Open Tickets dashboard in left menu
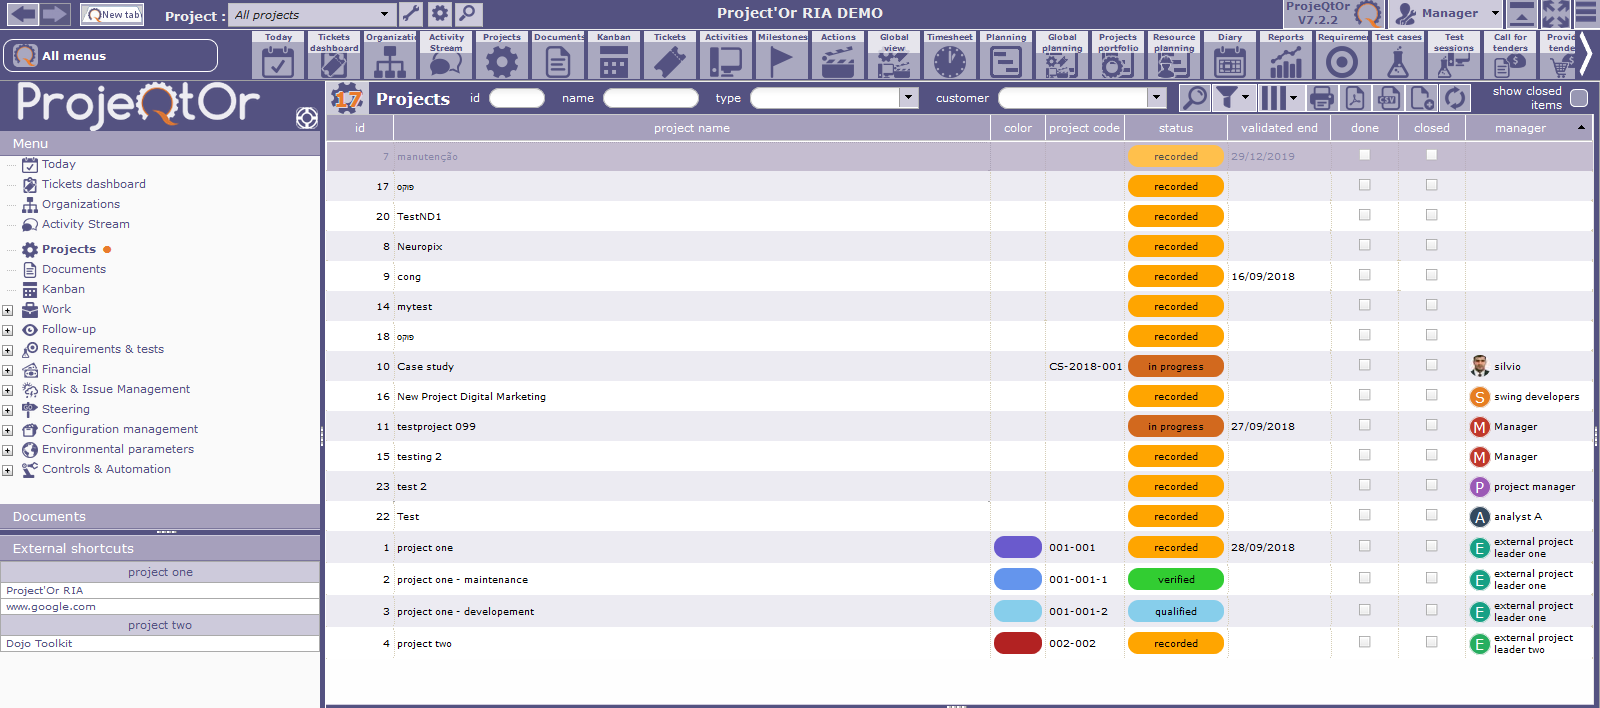Screen dimensions: 1600x708 (x=93, y=184)
